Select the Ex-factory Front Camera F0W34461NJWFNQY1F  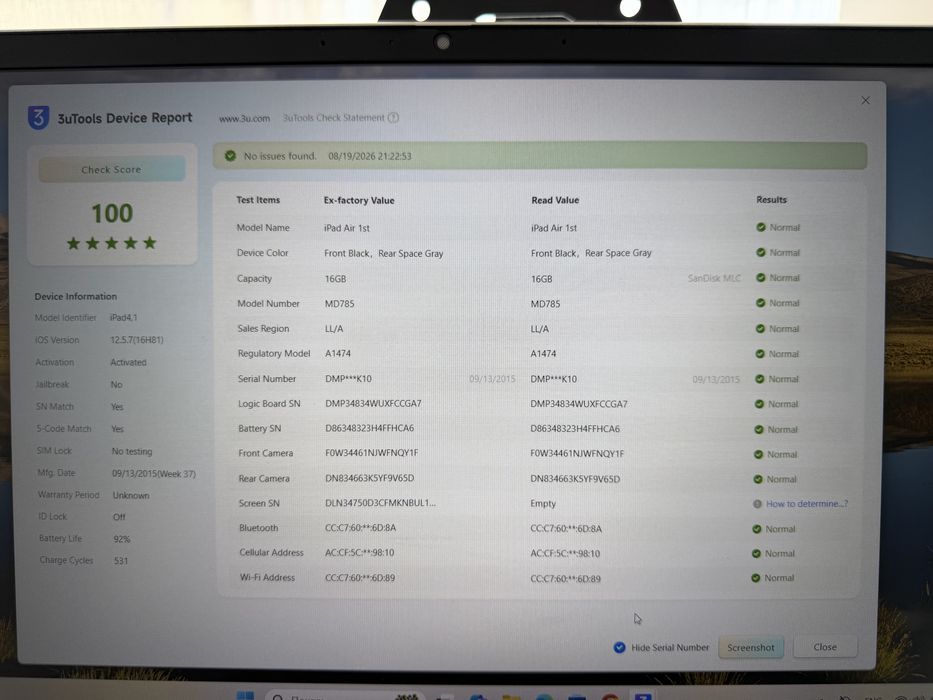point(371,453)
